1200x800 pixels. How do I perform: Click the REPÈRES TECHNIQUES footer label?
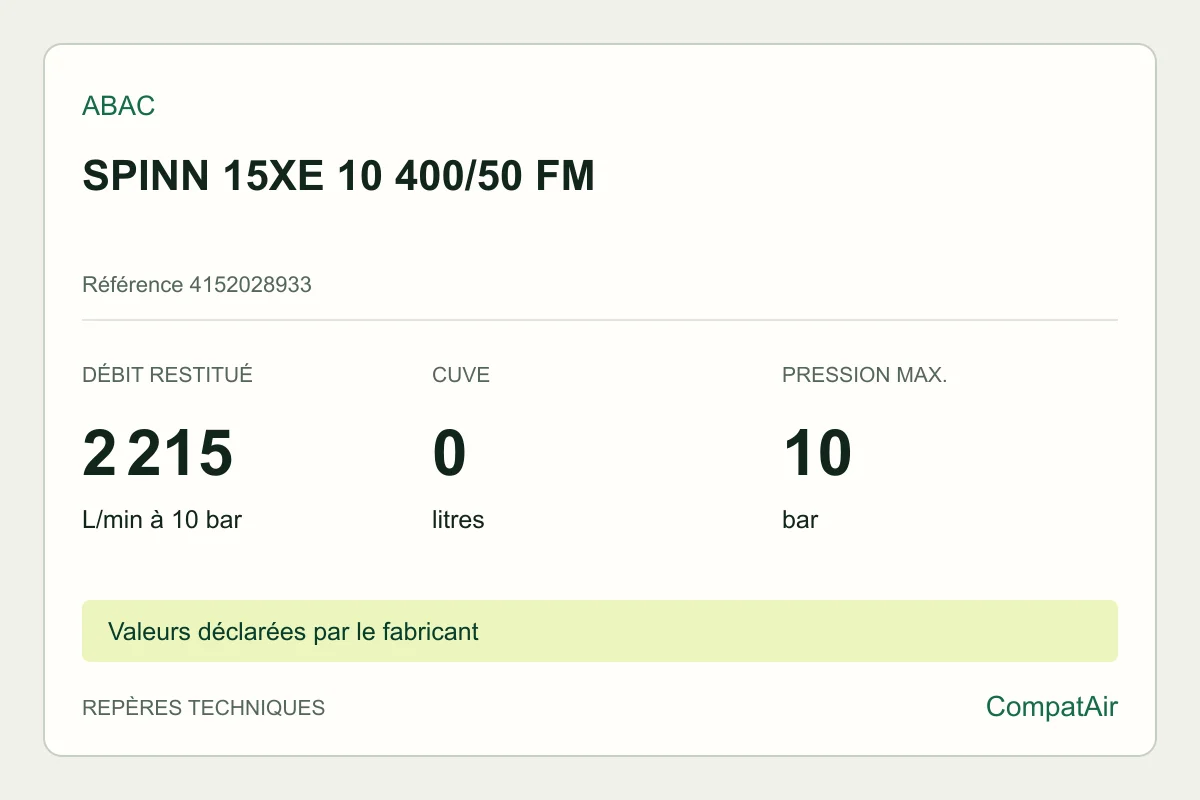click(203, 708)
